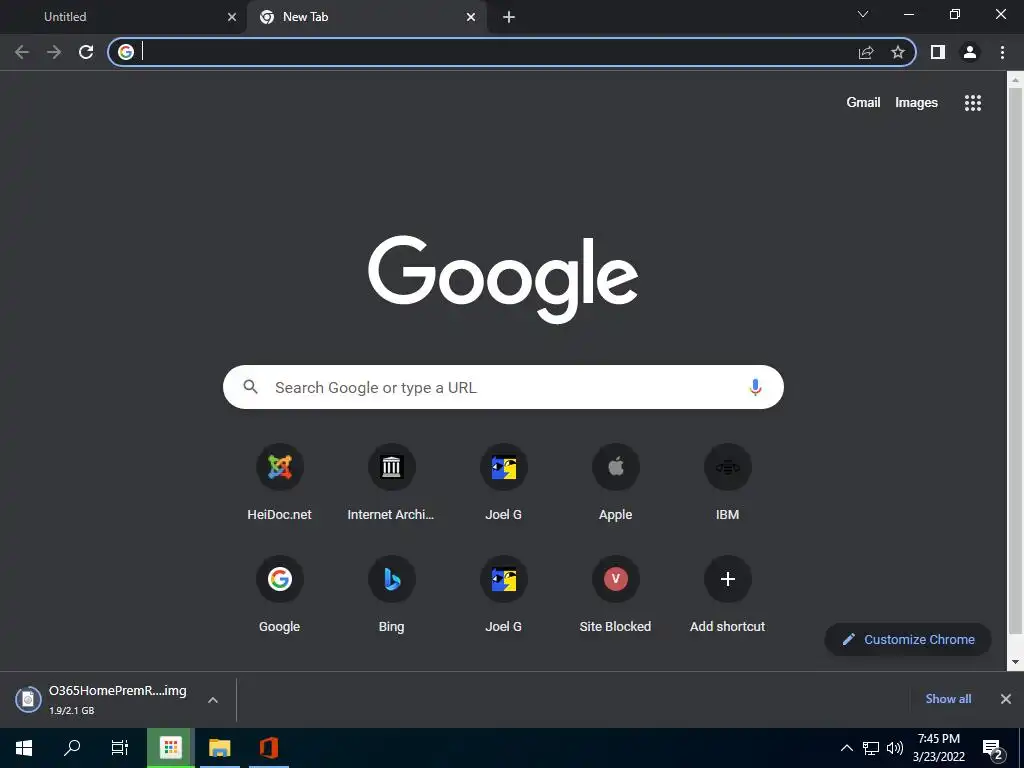Click Show all downloads
1024x768 pixels.
pos(948,699)
